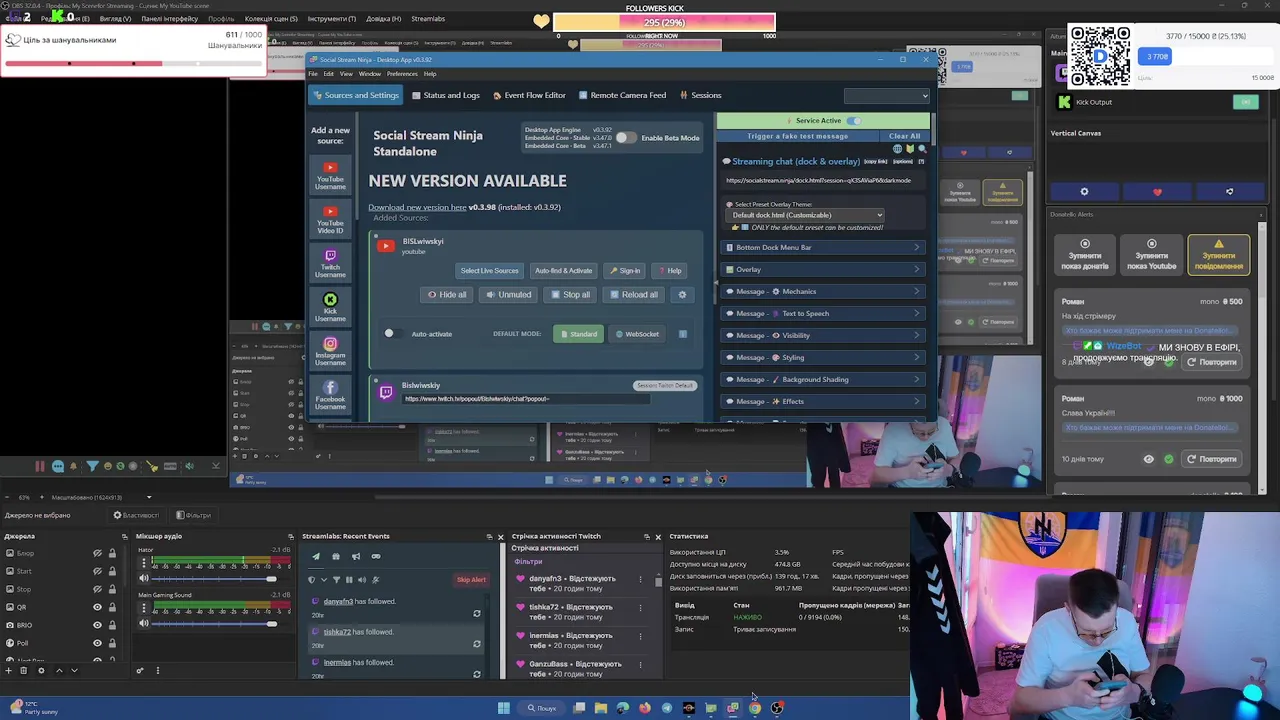Open Windows Start menu
Image resolution: width=1280 pixels, height=720 pixels.
504,708
